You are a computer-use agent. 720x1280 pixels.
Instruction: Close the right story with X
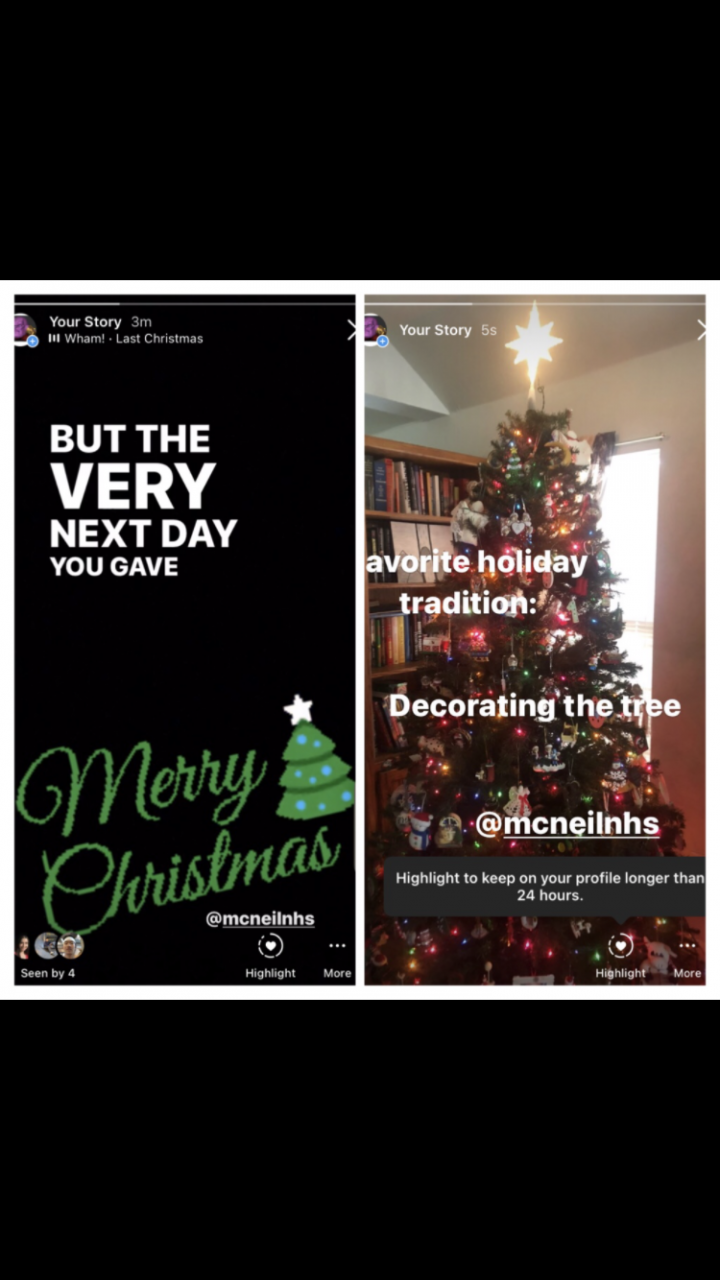(701, 329)
